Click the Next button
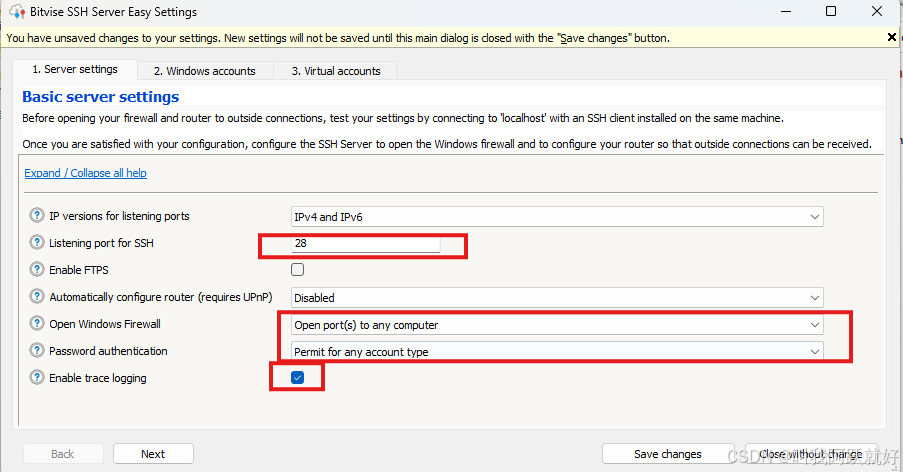The width and height of the screenshot is (903, 472). 153,454
